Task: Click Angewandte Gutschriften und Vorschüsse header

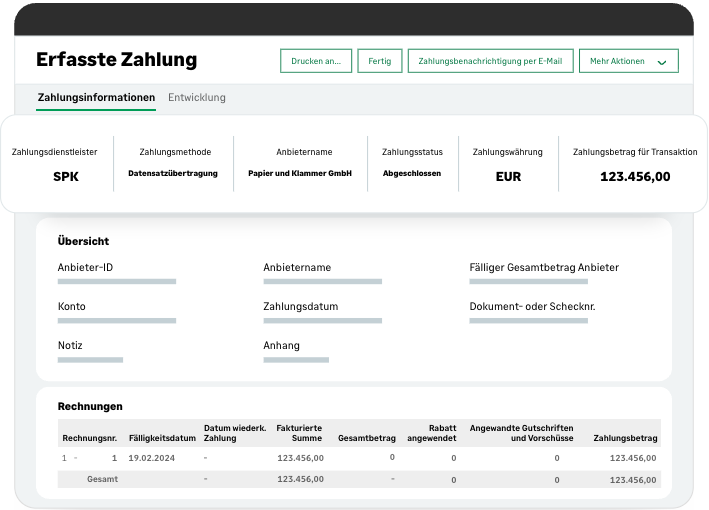Action: click(521, 433)
